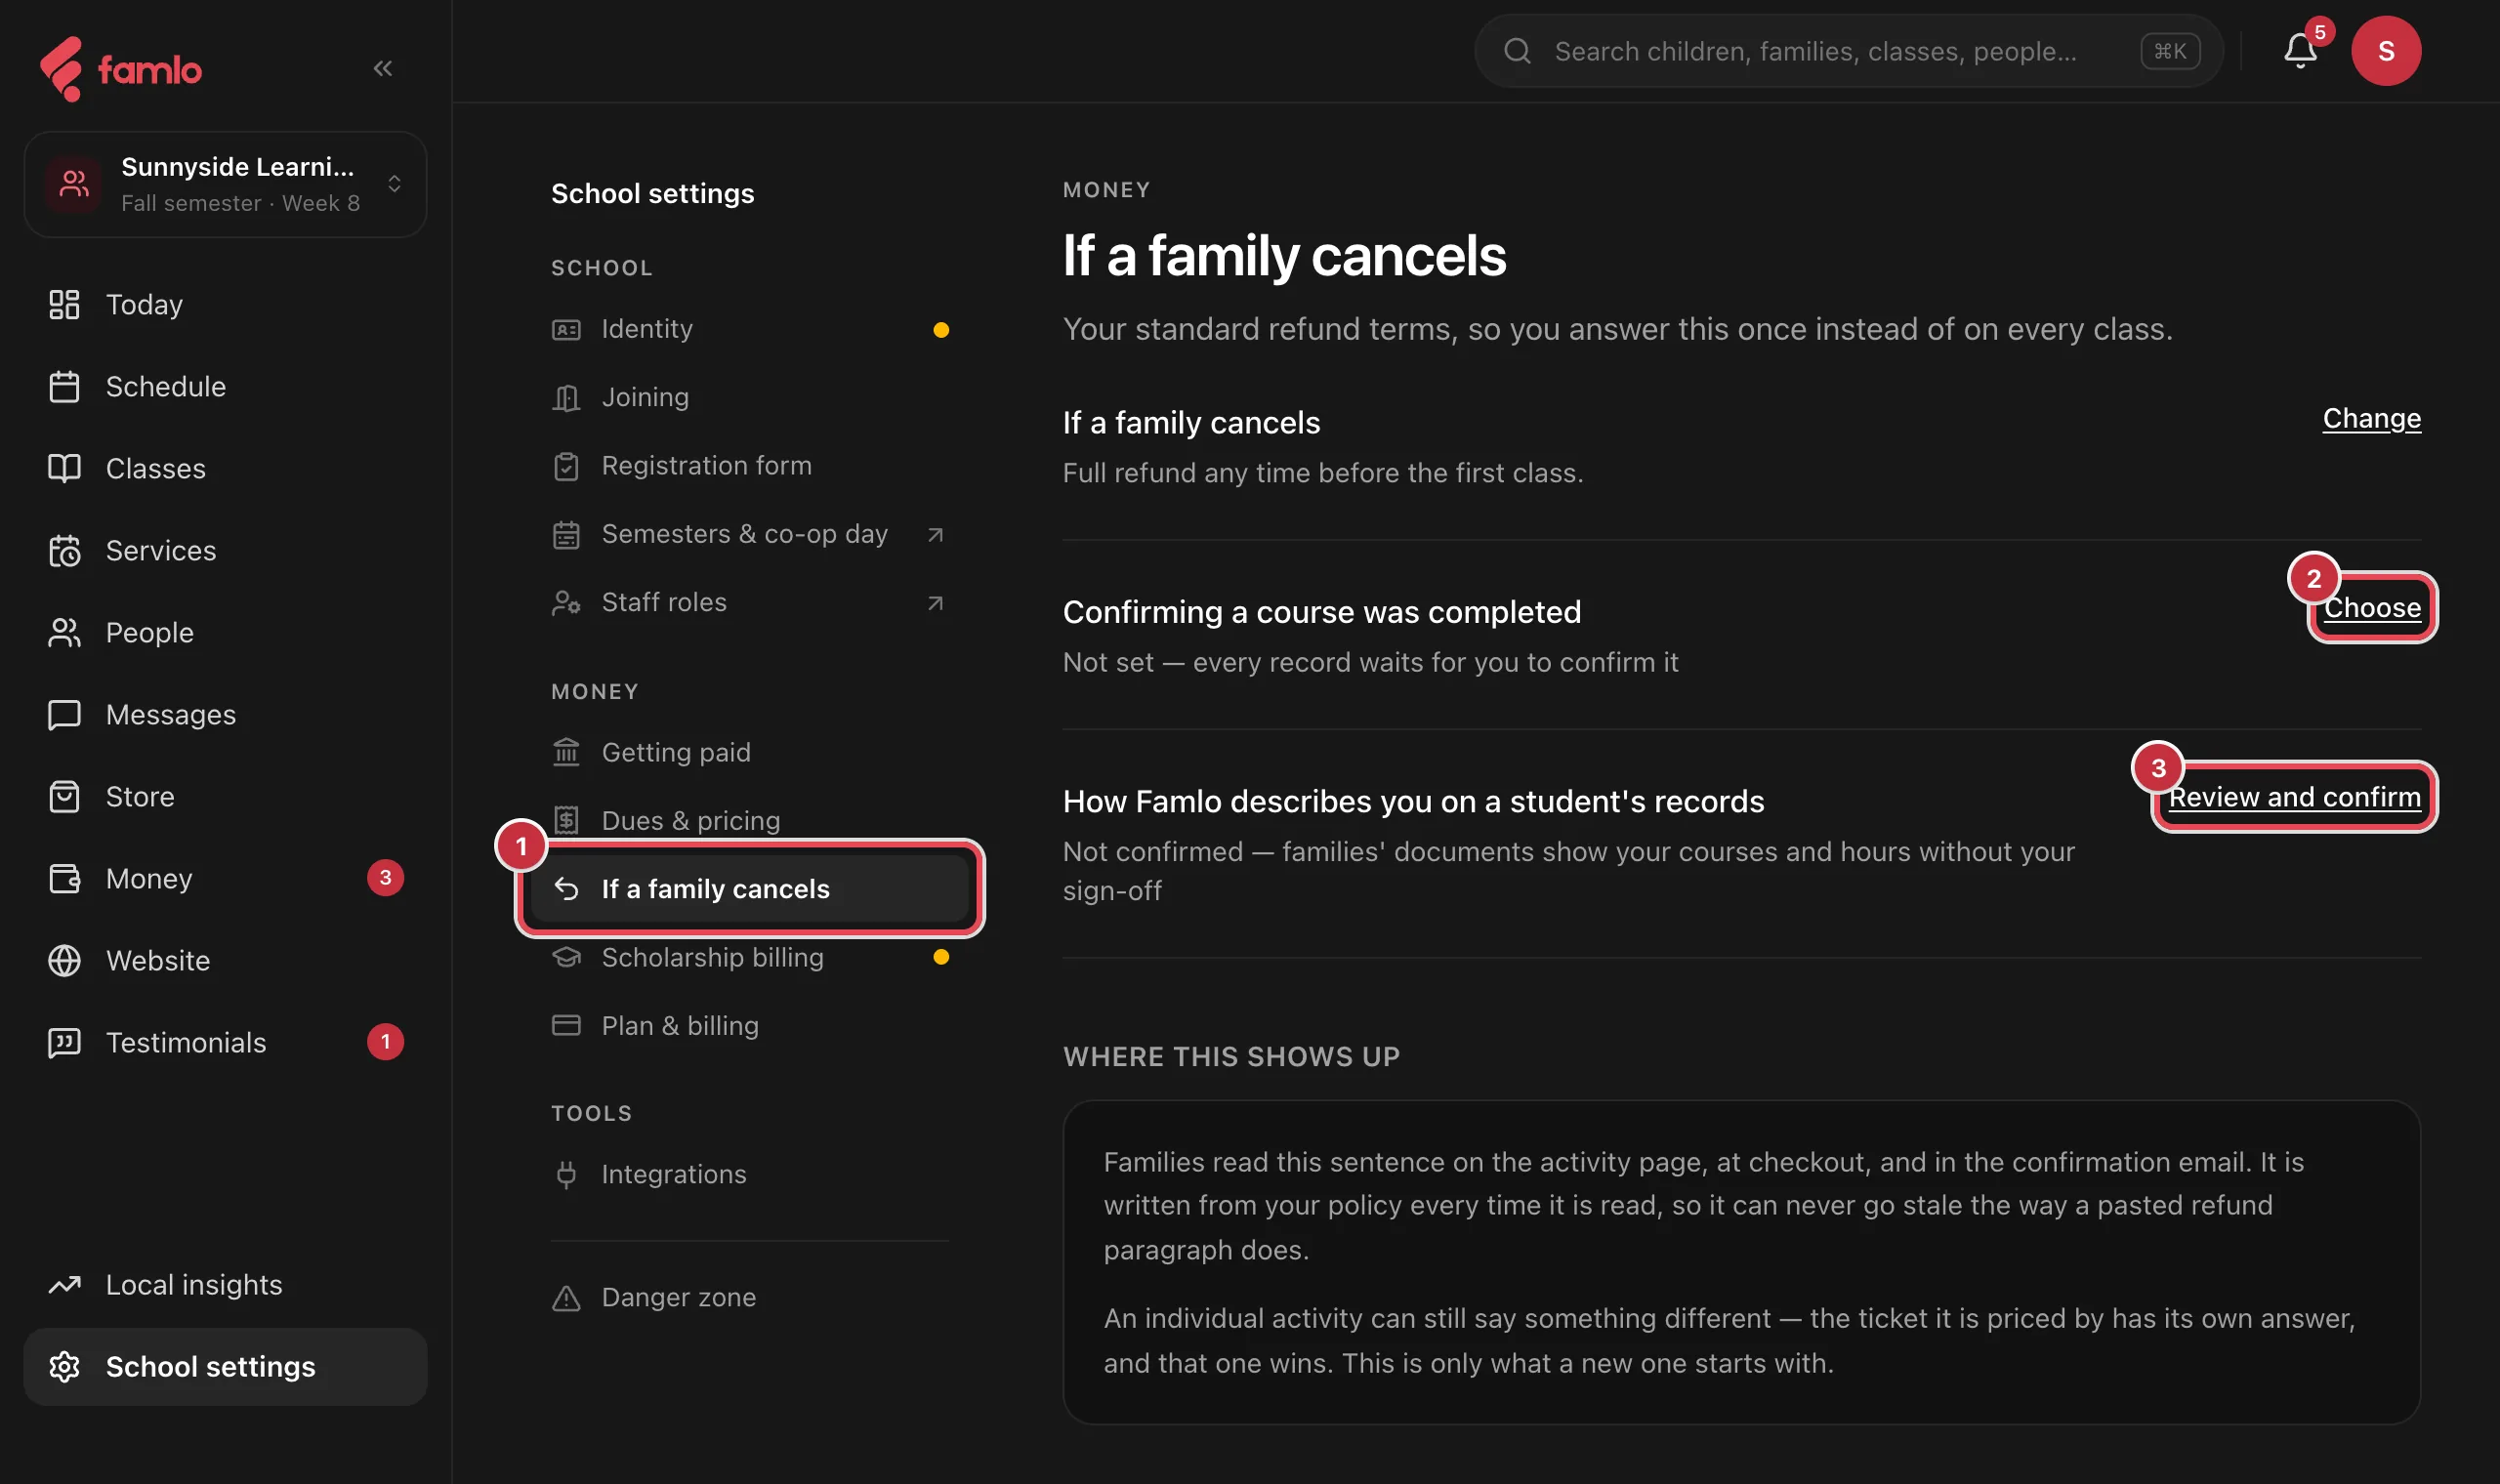Click the Testimonials badge showing 1

(385, 1042)
